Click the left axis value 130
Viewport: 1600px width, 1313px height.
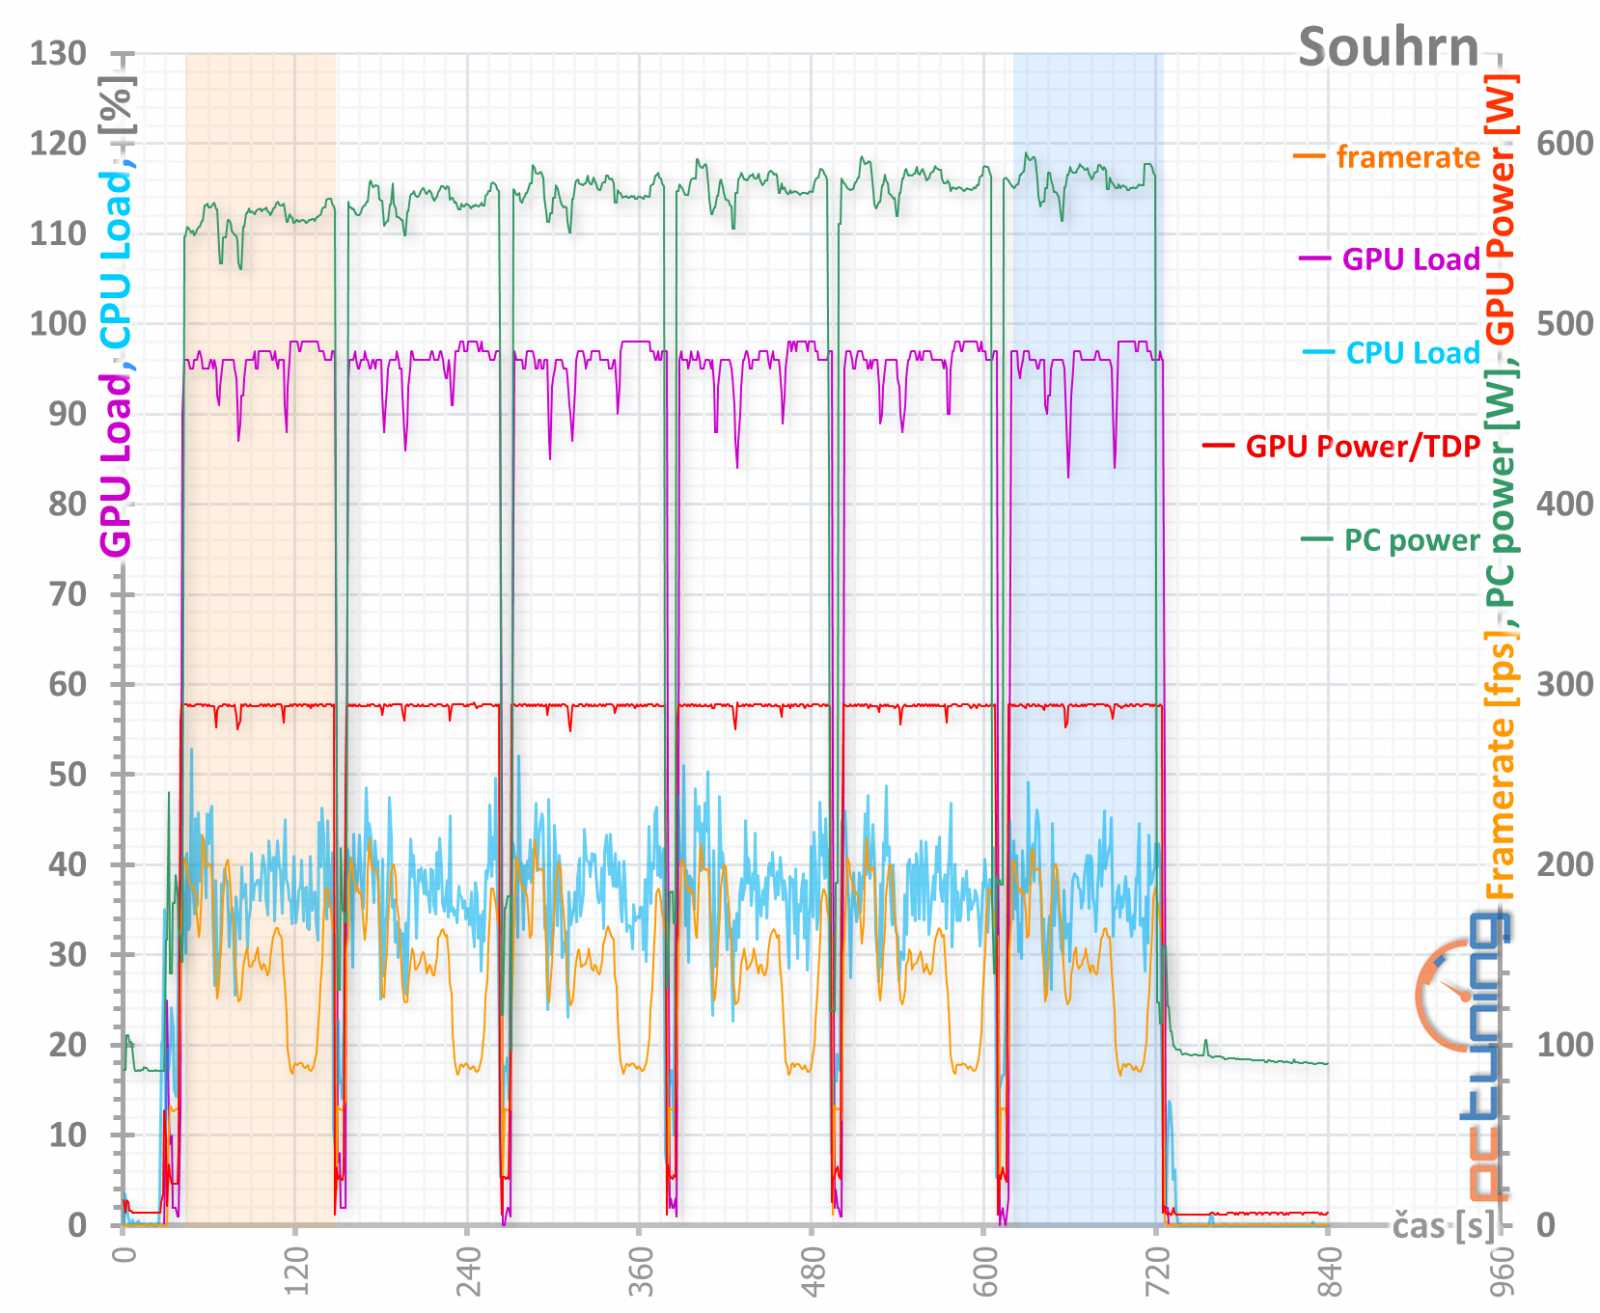coord(58,53)
